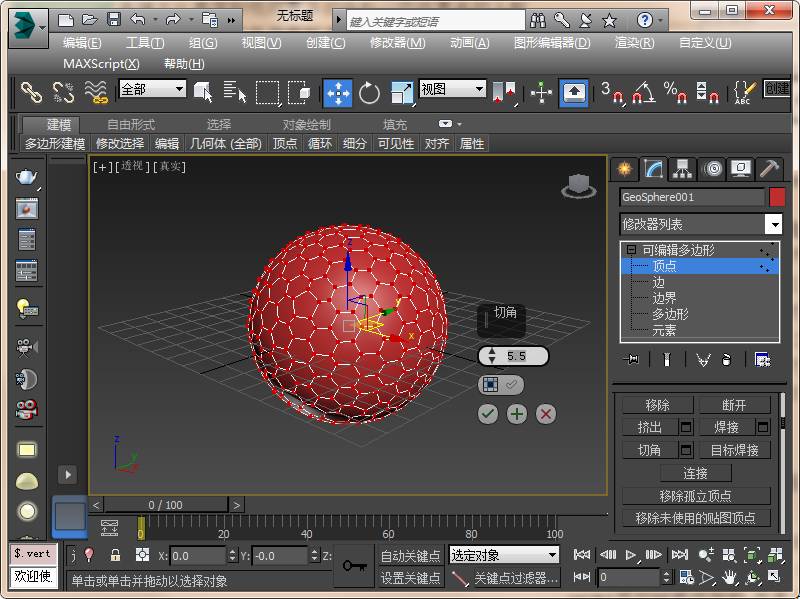Select the Move tool in toolbar
This screenshot has height=599, width=800.
tap(337, 93)
